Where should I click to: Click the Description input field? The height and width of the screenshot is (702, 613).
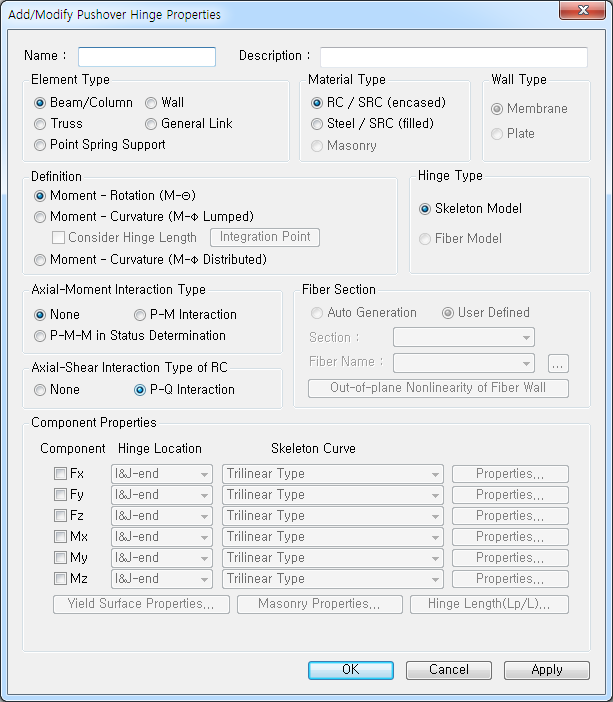pyautogui.click(x=454, y=57)
